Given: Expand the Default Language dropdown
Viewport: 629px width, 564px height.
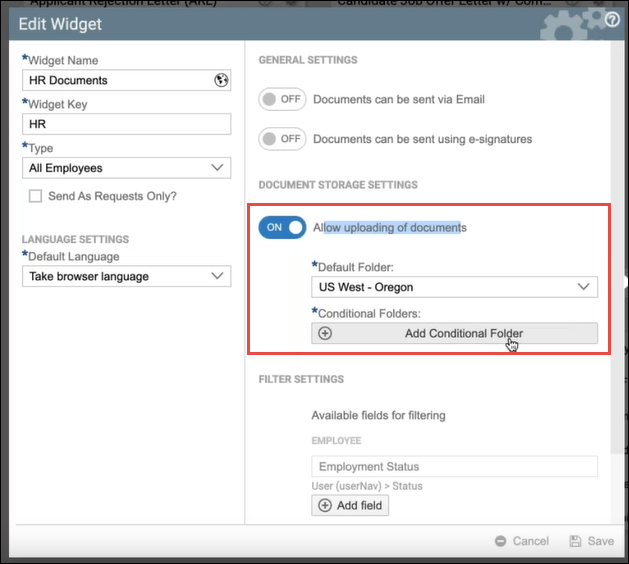Looking at the screenshot, I should click(126, 276).
